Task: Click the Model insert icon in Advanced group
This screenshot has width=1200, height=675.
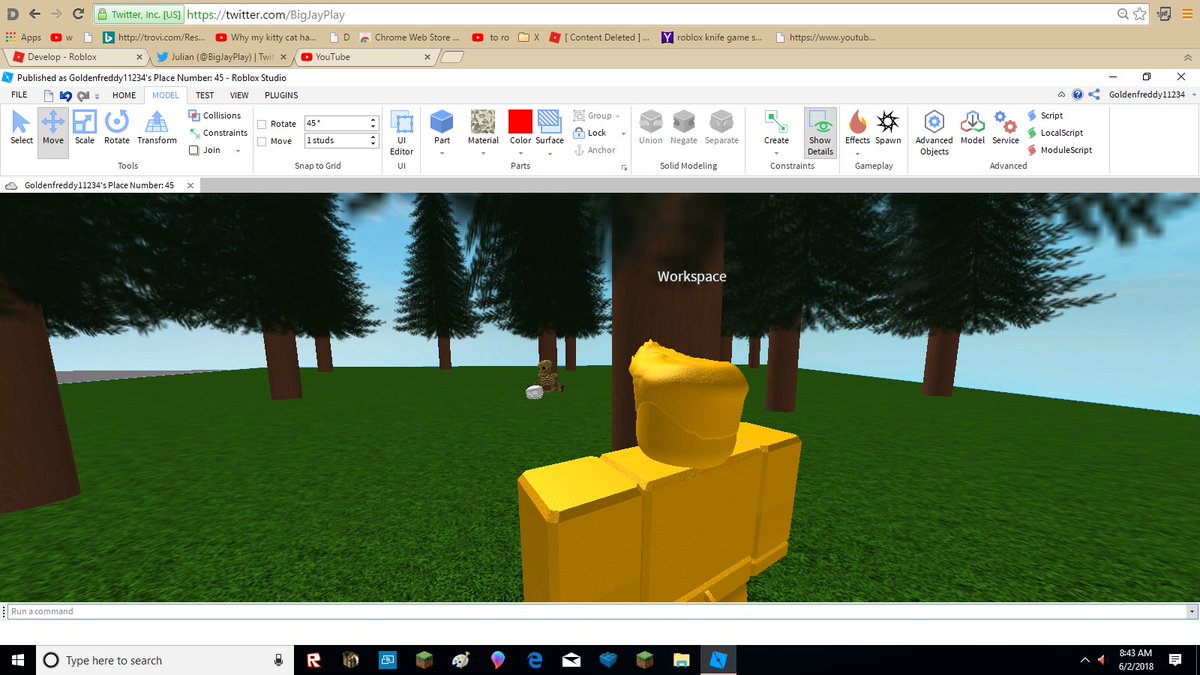Action: point(973,128)
